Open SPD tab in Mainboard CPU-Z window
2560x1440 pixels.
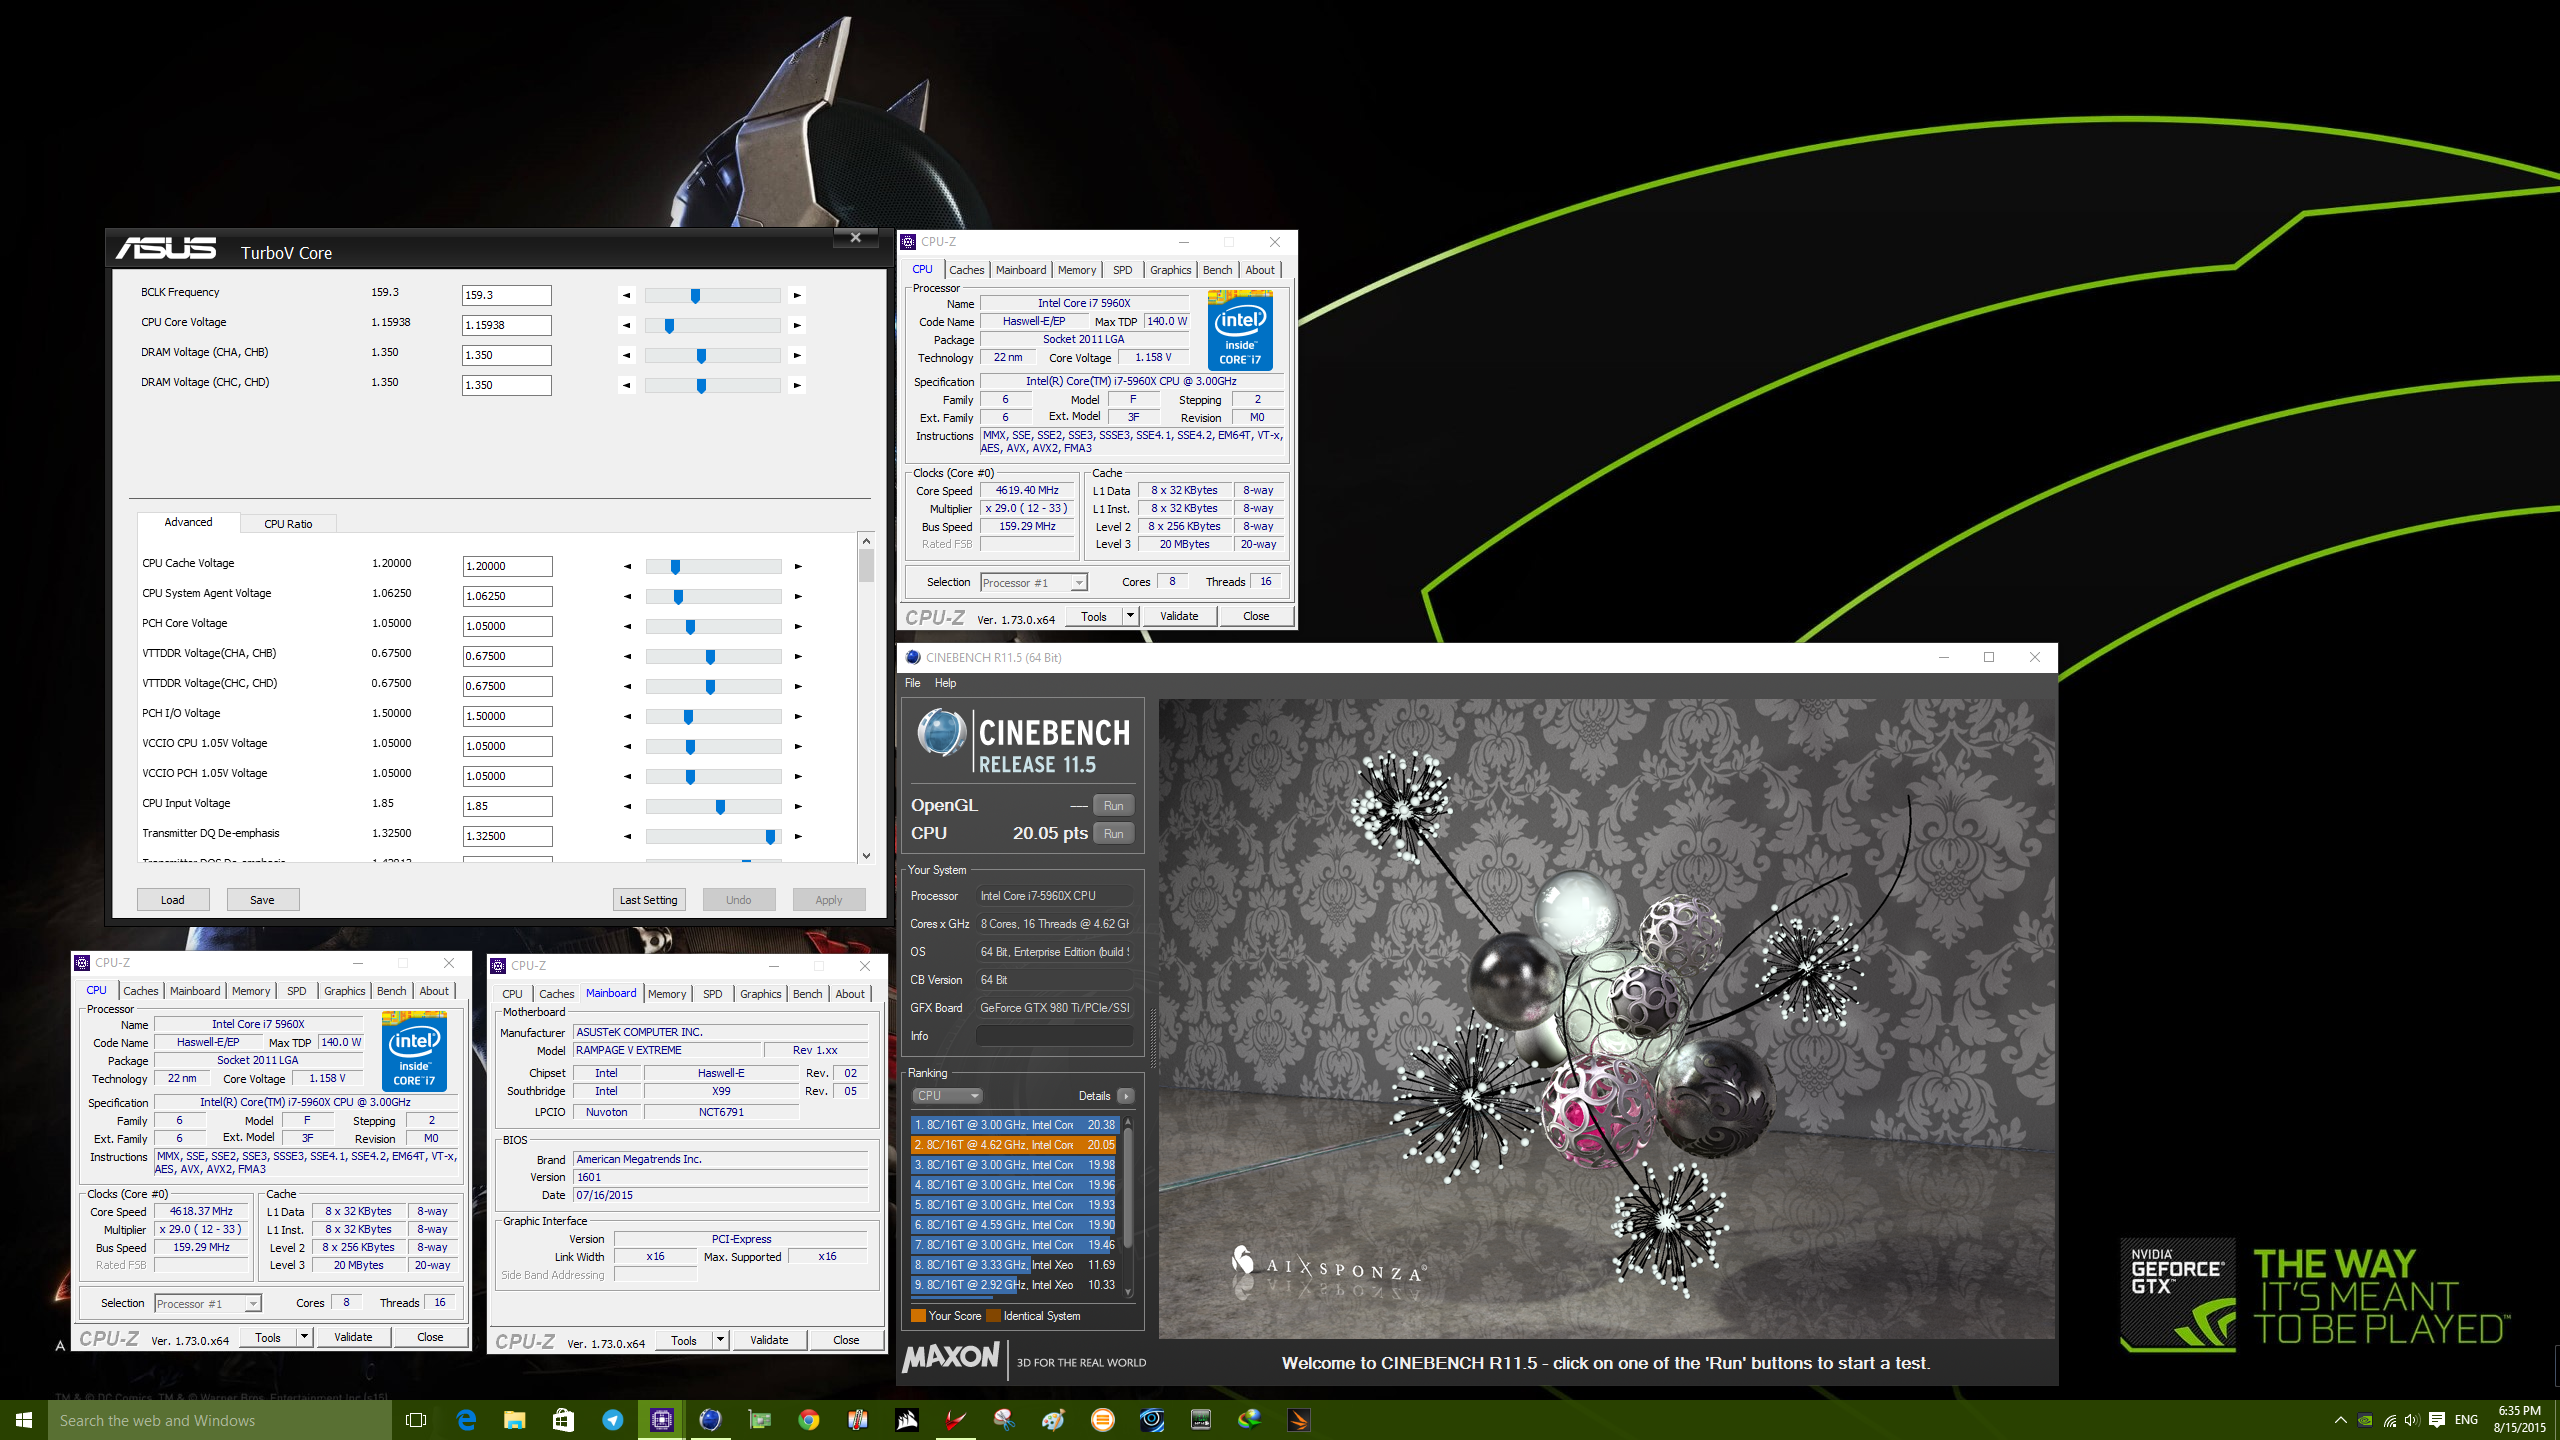point(712,994)
